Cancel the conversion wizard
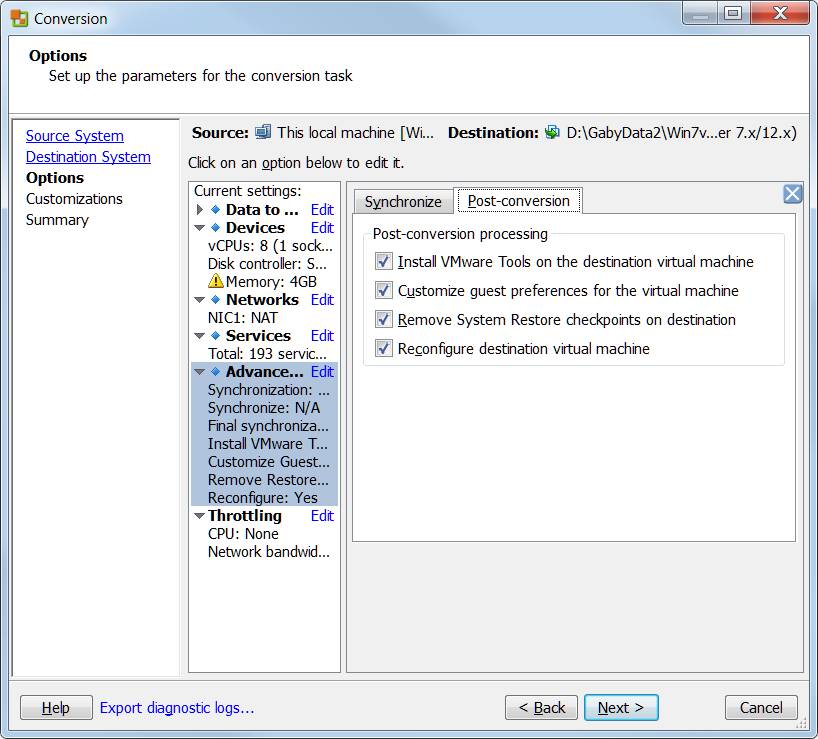Screen dimensions: 818x739 (x=761, y=708)
